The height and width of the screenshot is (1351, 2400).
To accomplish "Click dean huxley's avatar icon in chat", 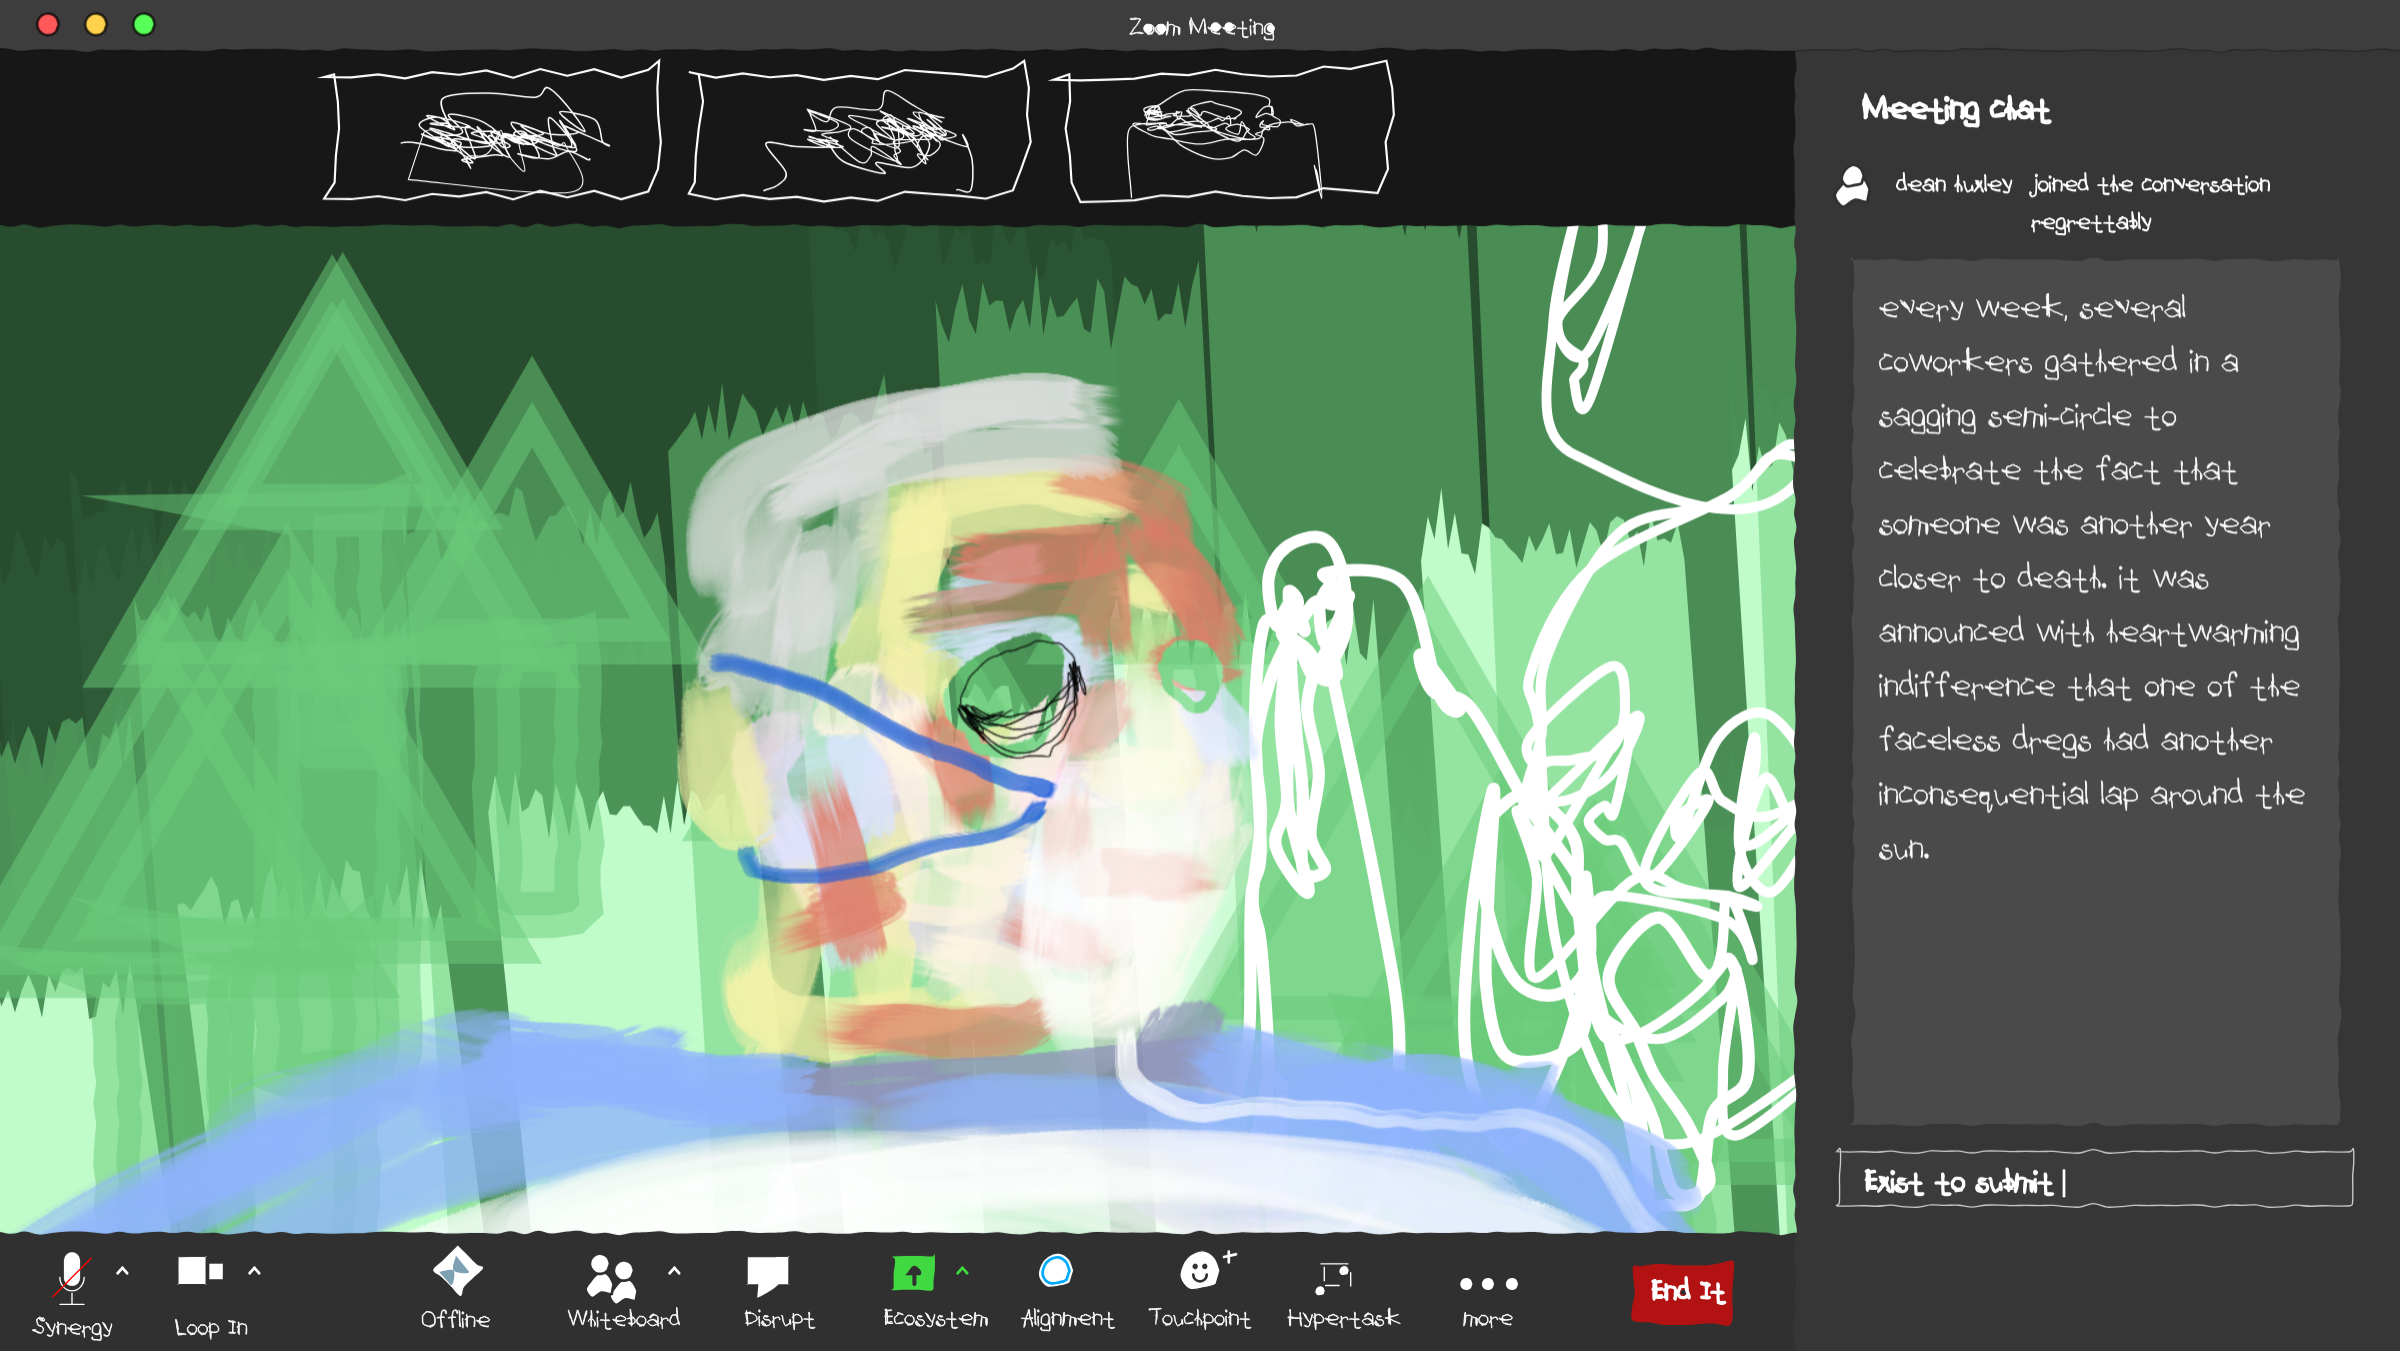I will [1852, 186].
